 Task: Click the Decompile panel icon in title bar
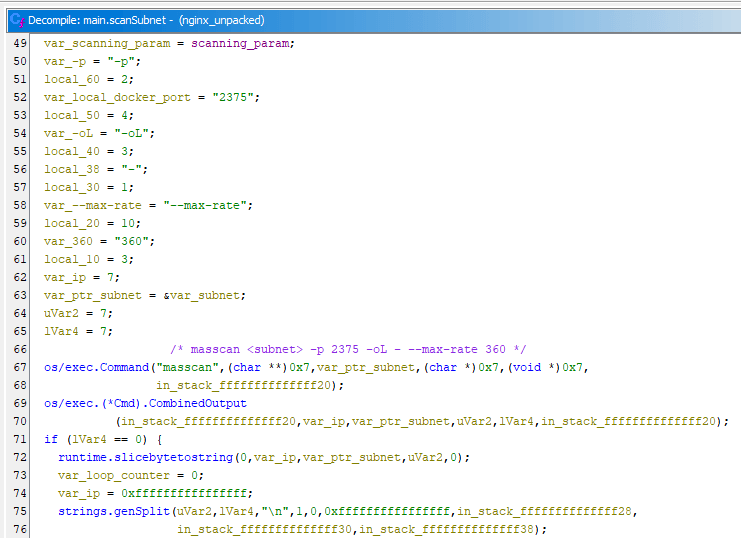15,18
